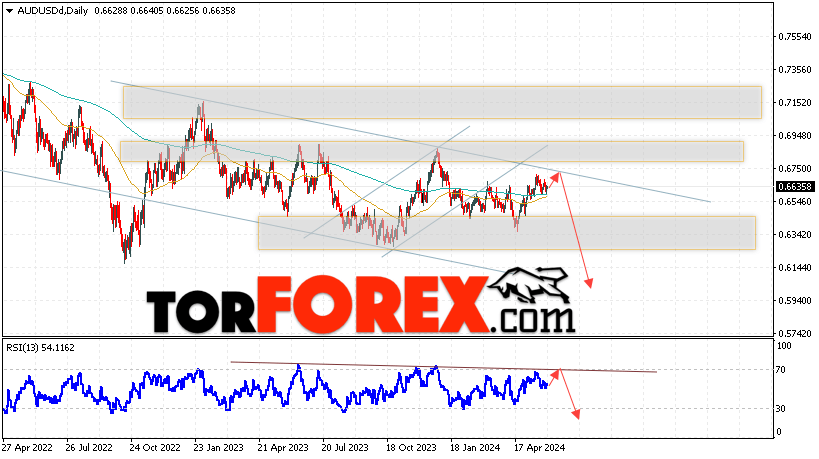Click the 0.71520 price axis value

[x=794, y=102]
